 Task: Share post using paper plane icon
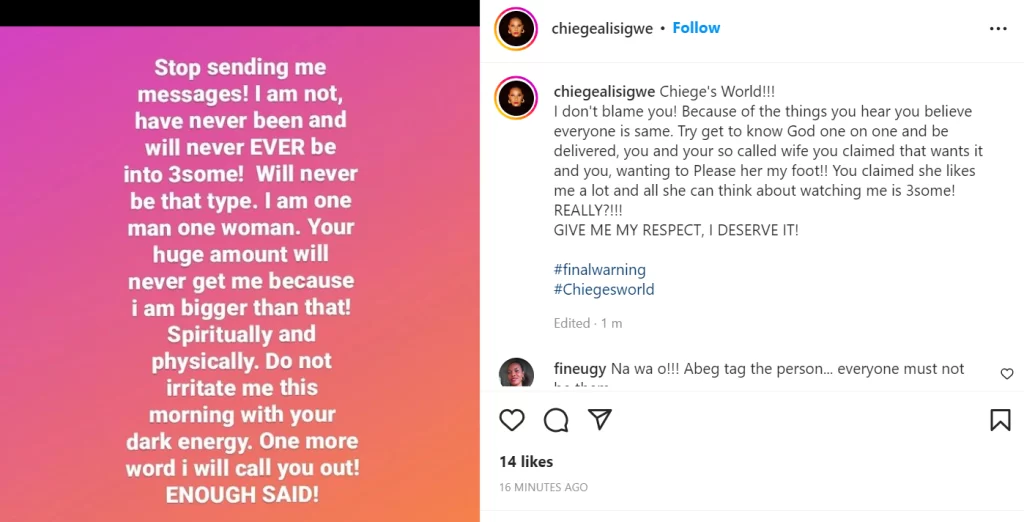click(600, 420)
